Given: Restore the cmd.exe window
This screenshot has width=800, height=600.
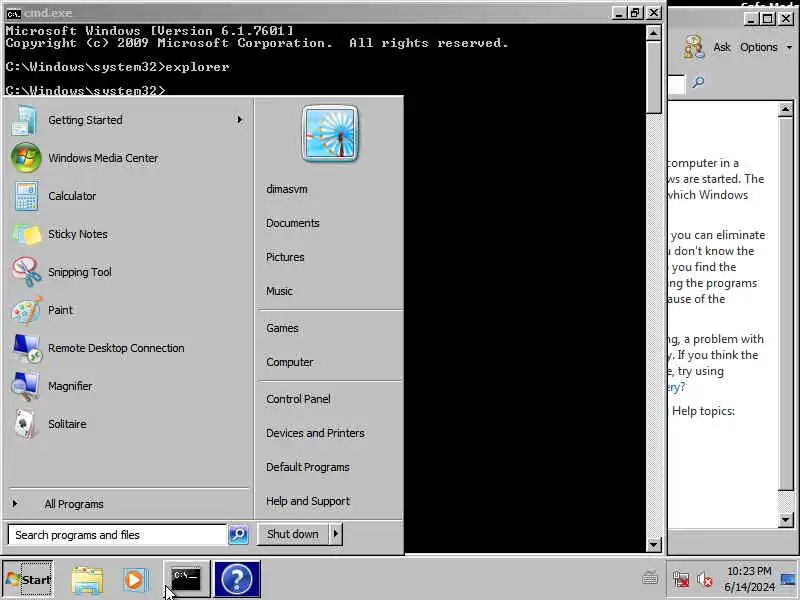Looking at the screenshot, I should (x=635, y=13).
